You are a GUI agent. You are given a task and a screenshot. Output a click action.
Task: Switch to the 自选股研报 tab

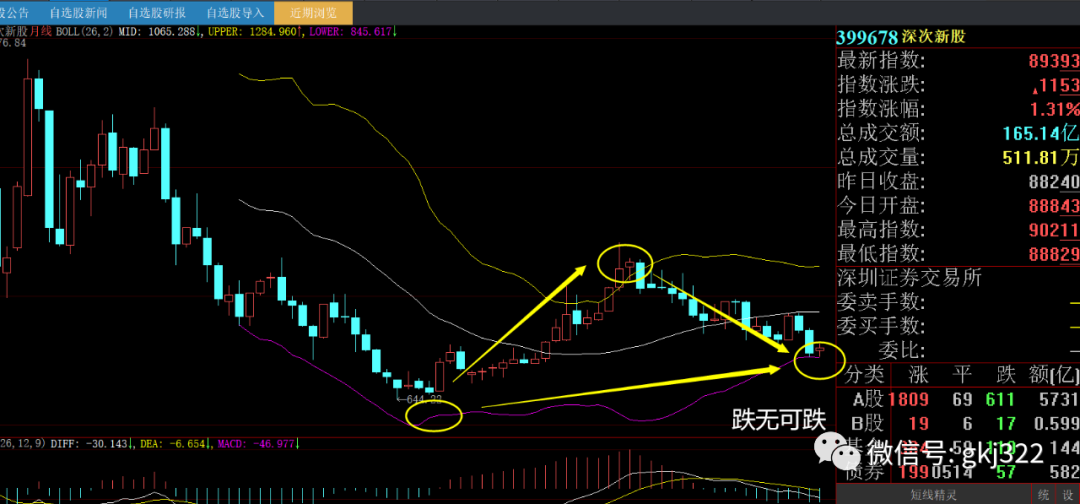tap(157, 12)
